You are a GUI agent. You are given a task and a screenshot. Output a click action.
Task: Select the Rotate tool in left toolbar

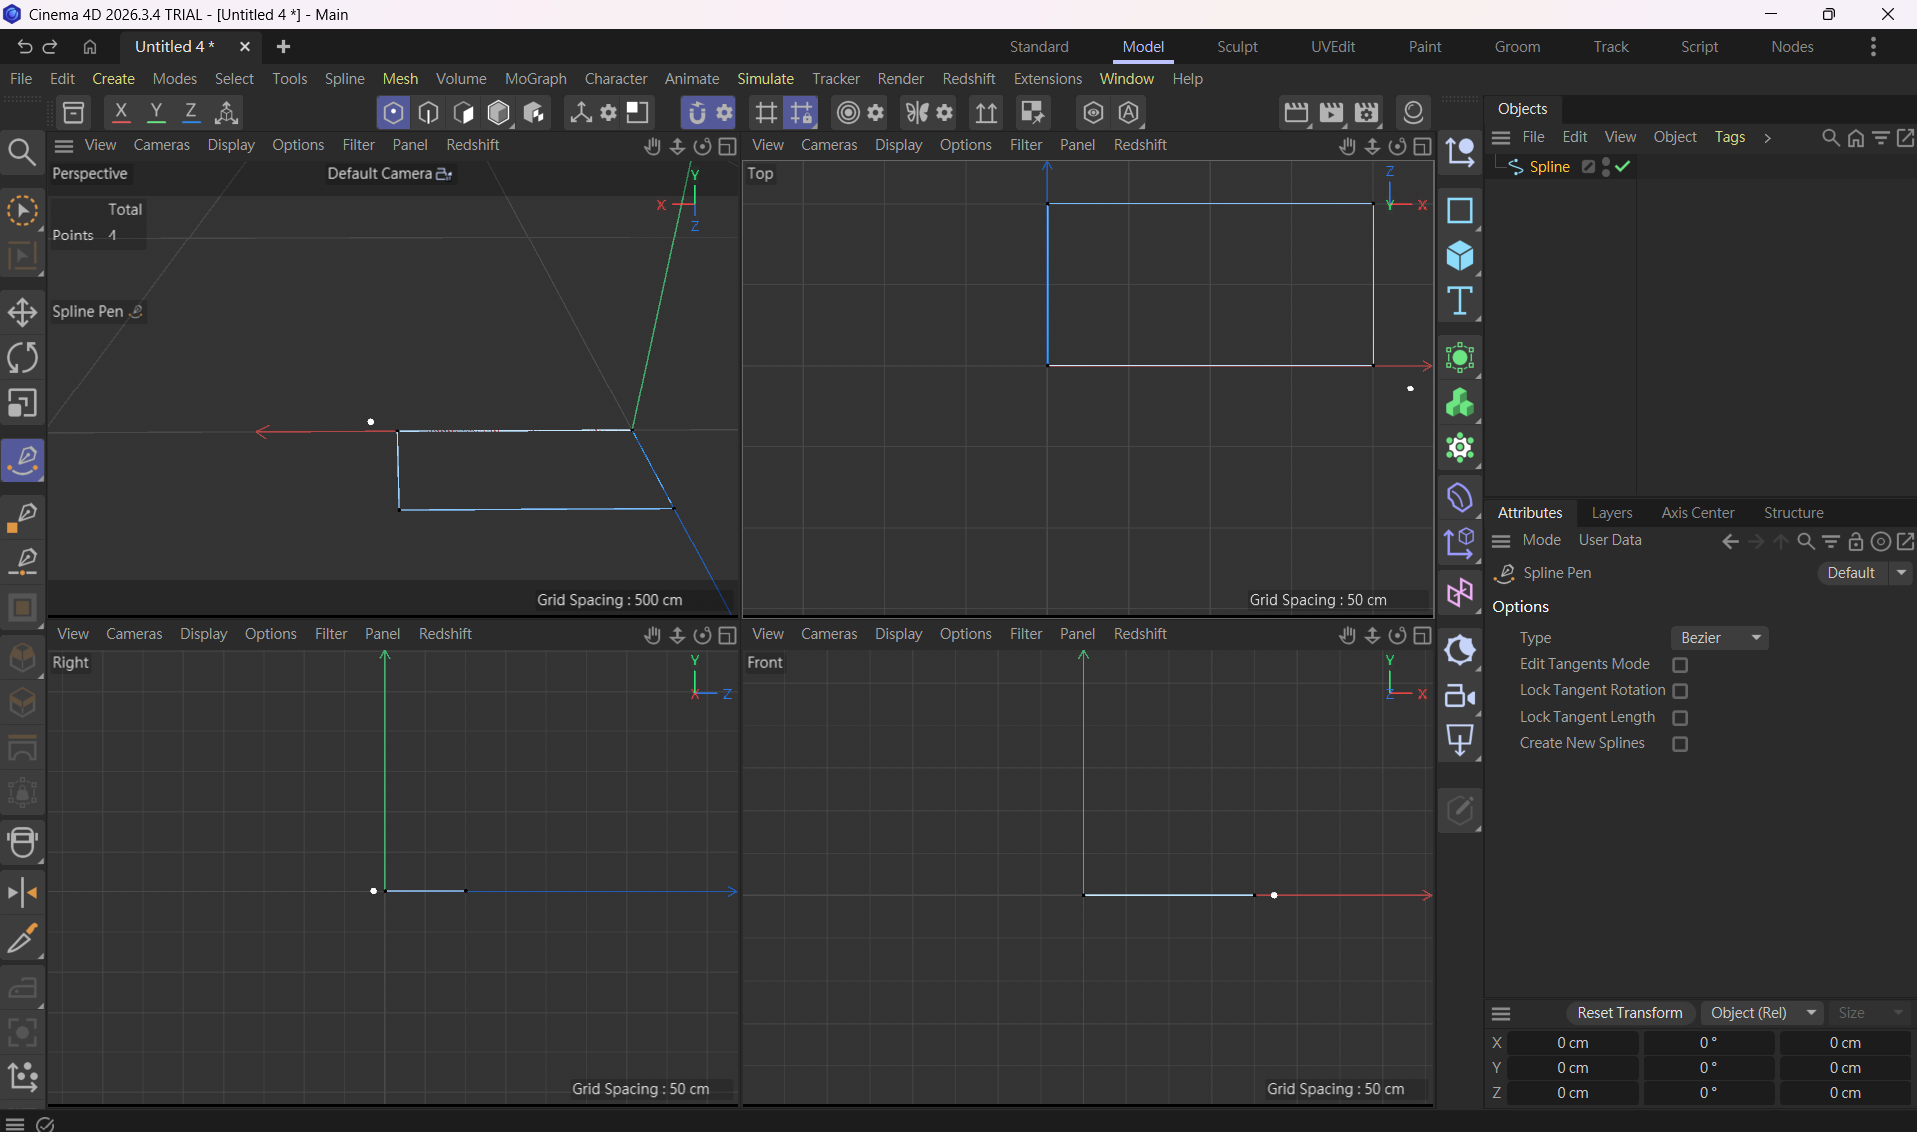click(x=23, y=358)
